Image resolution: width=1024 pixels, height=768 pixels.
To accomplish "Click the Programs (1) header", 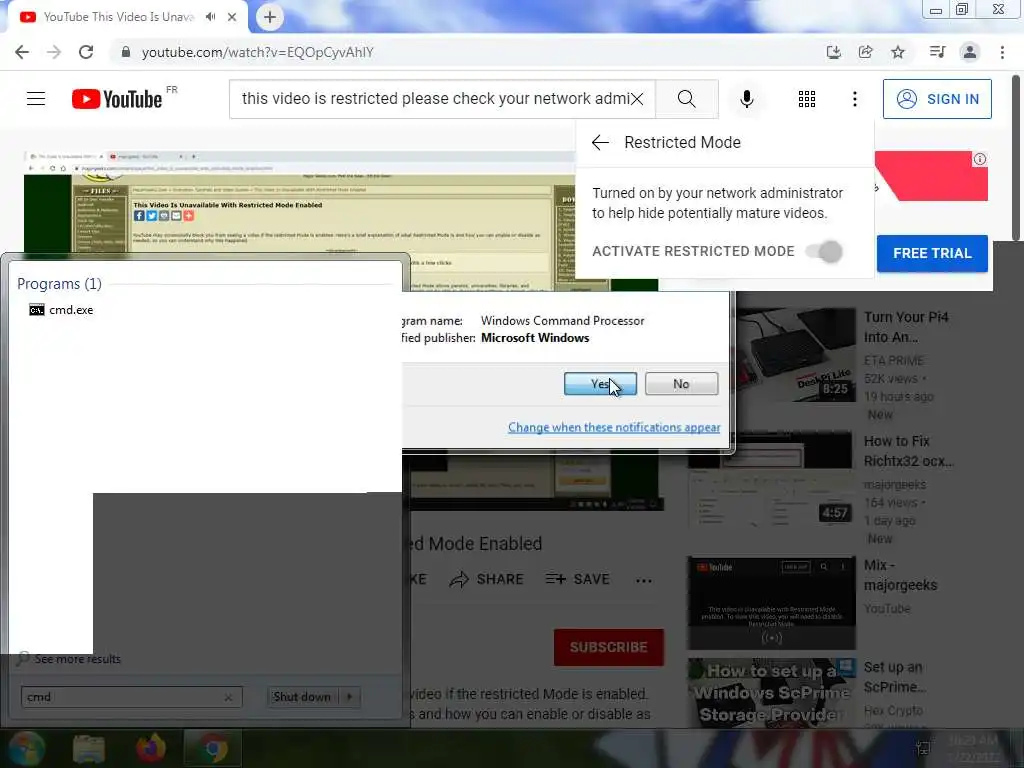I will pyautogui.click(x=59, y=284).
